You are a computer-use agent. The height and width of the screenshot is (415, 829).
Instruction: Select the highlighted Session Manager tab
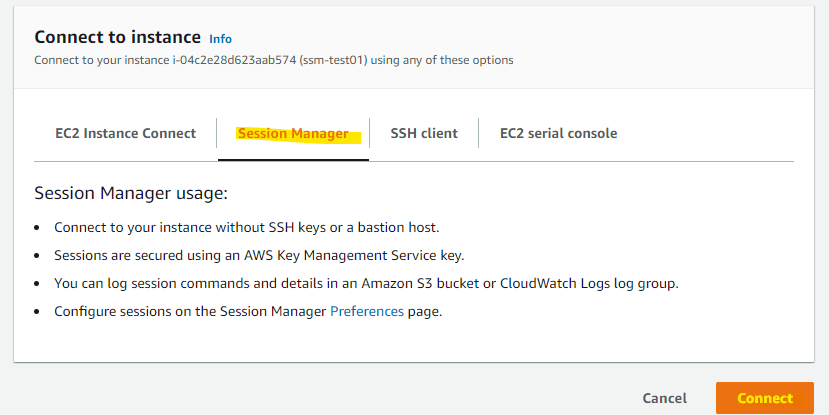click(x=293, y=133)
